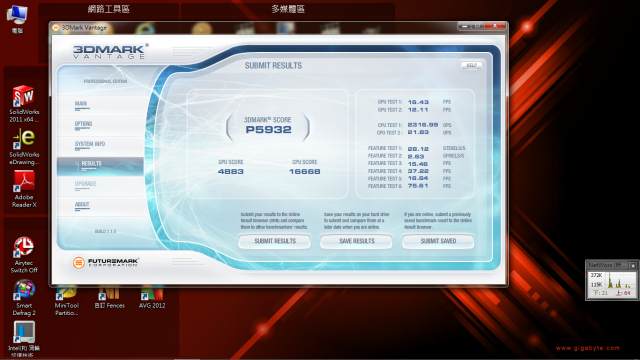Image resolution: width=640 pixels, height=360 pixels.
Task: Launch AVG 2012 shortcut
Action: coord(152,298)
